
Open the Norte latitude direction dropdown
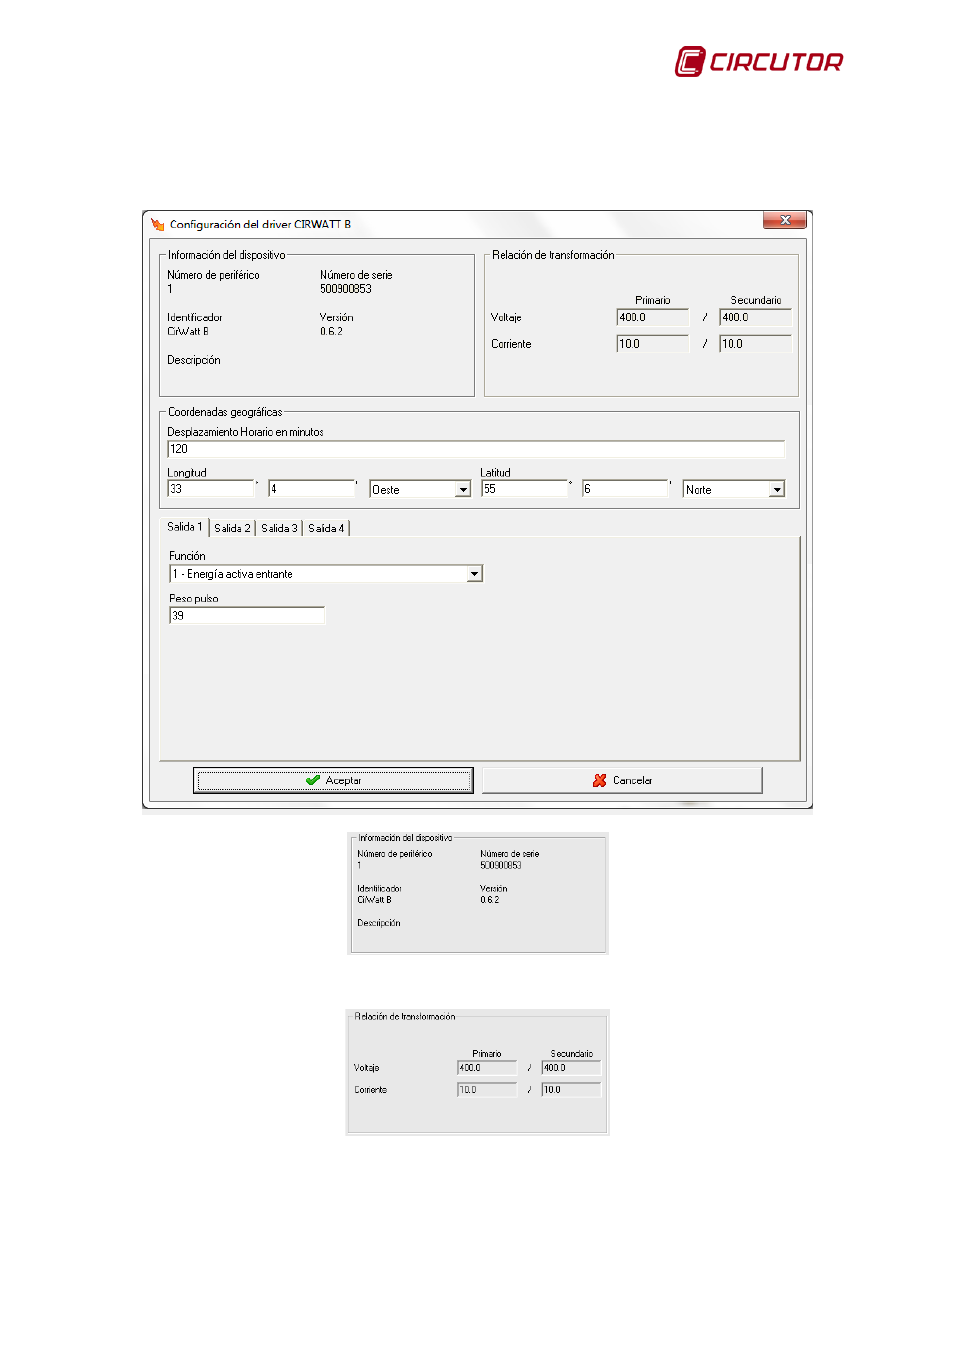[x=777, y=489]
